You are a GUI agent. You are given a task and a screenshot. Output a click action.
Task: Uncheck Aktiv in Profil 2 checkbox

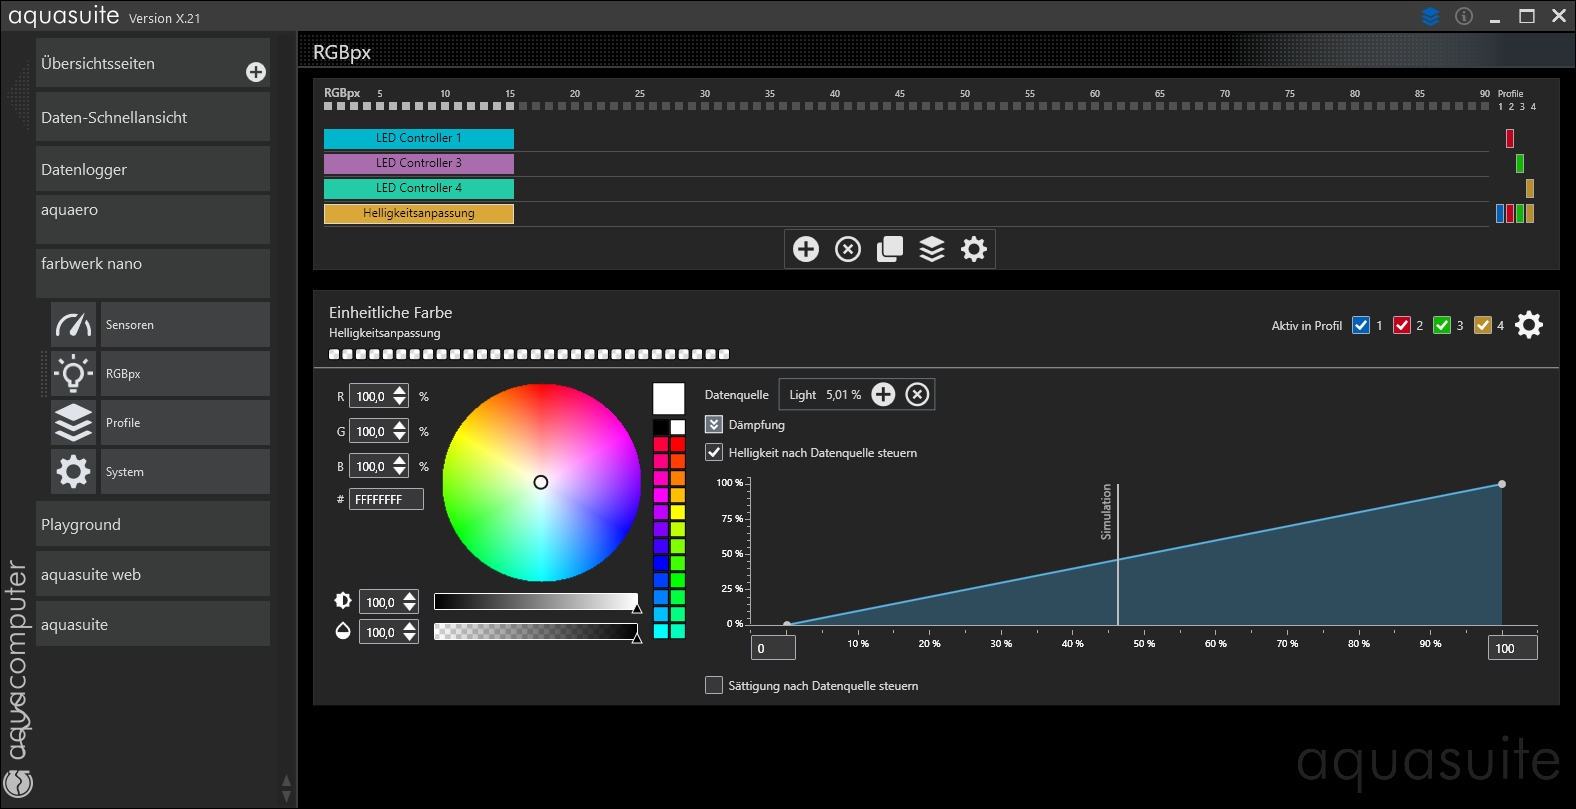point(1402,325)
